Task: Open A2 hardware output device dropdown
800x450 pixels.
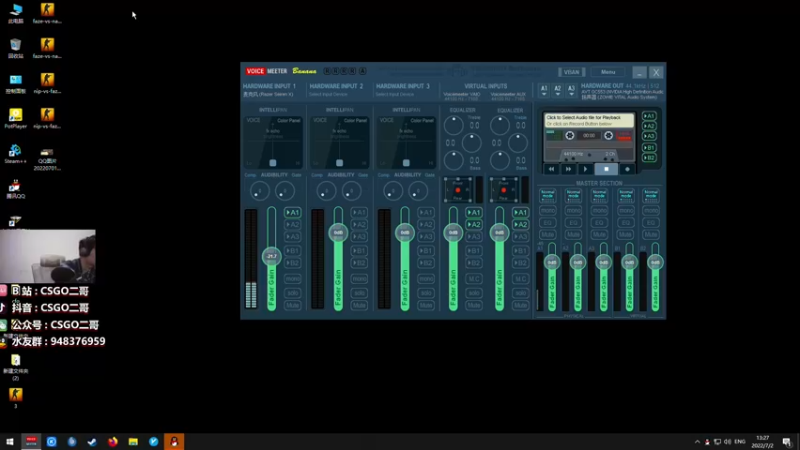Action: 558,91
